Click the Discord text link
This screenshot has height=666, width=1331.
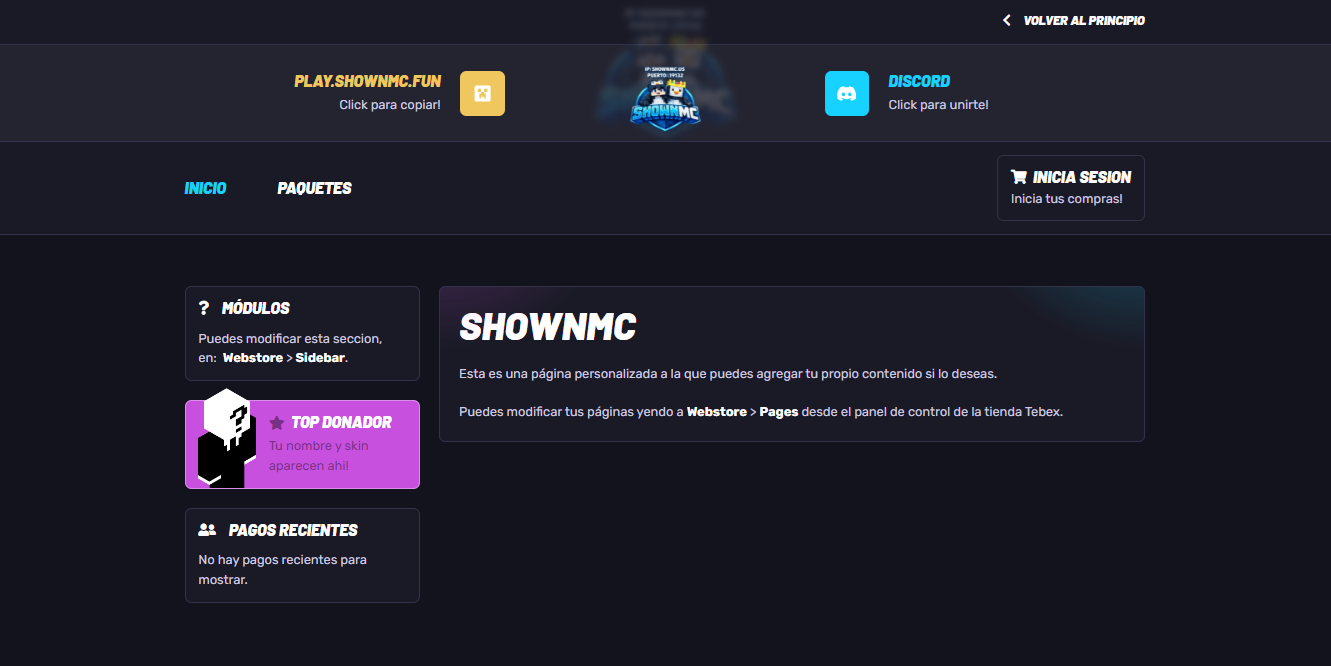point(919,81)
